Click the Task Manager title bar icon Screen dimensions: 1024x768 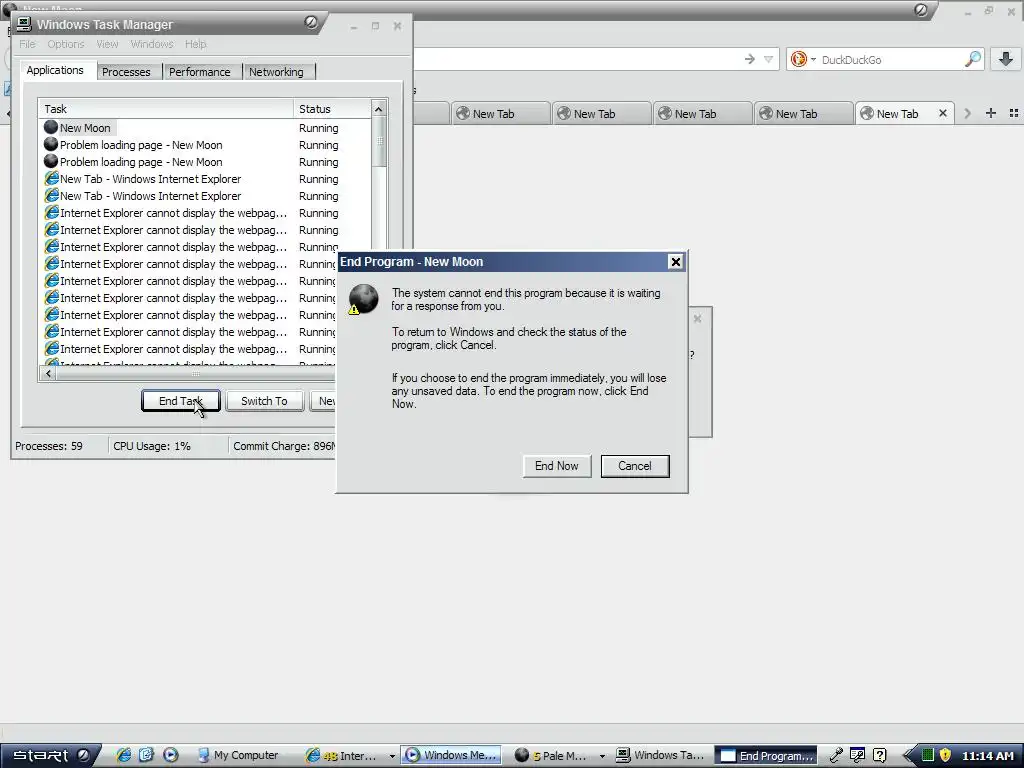(x=24, y=24)
